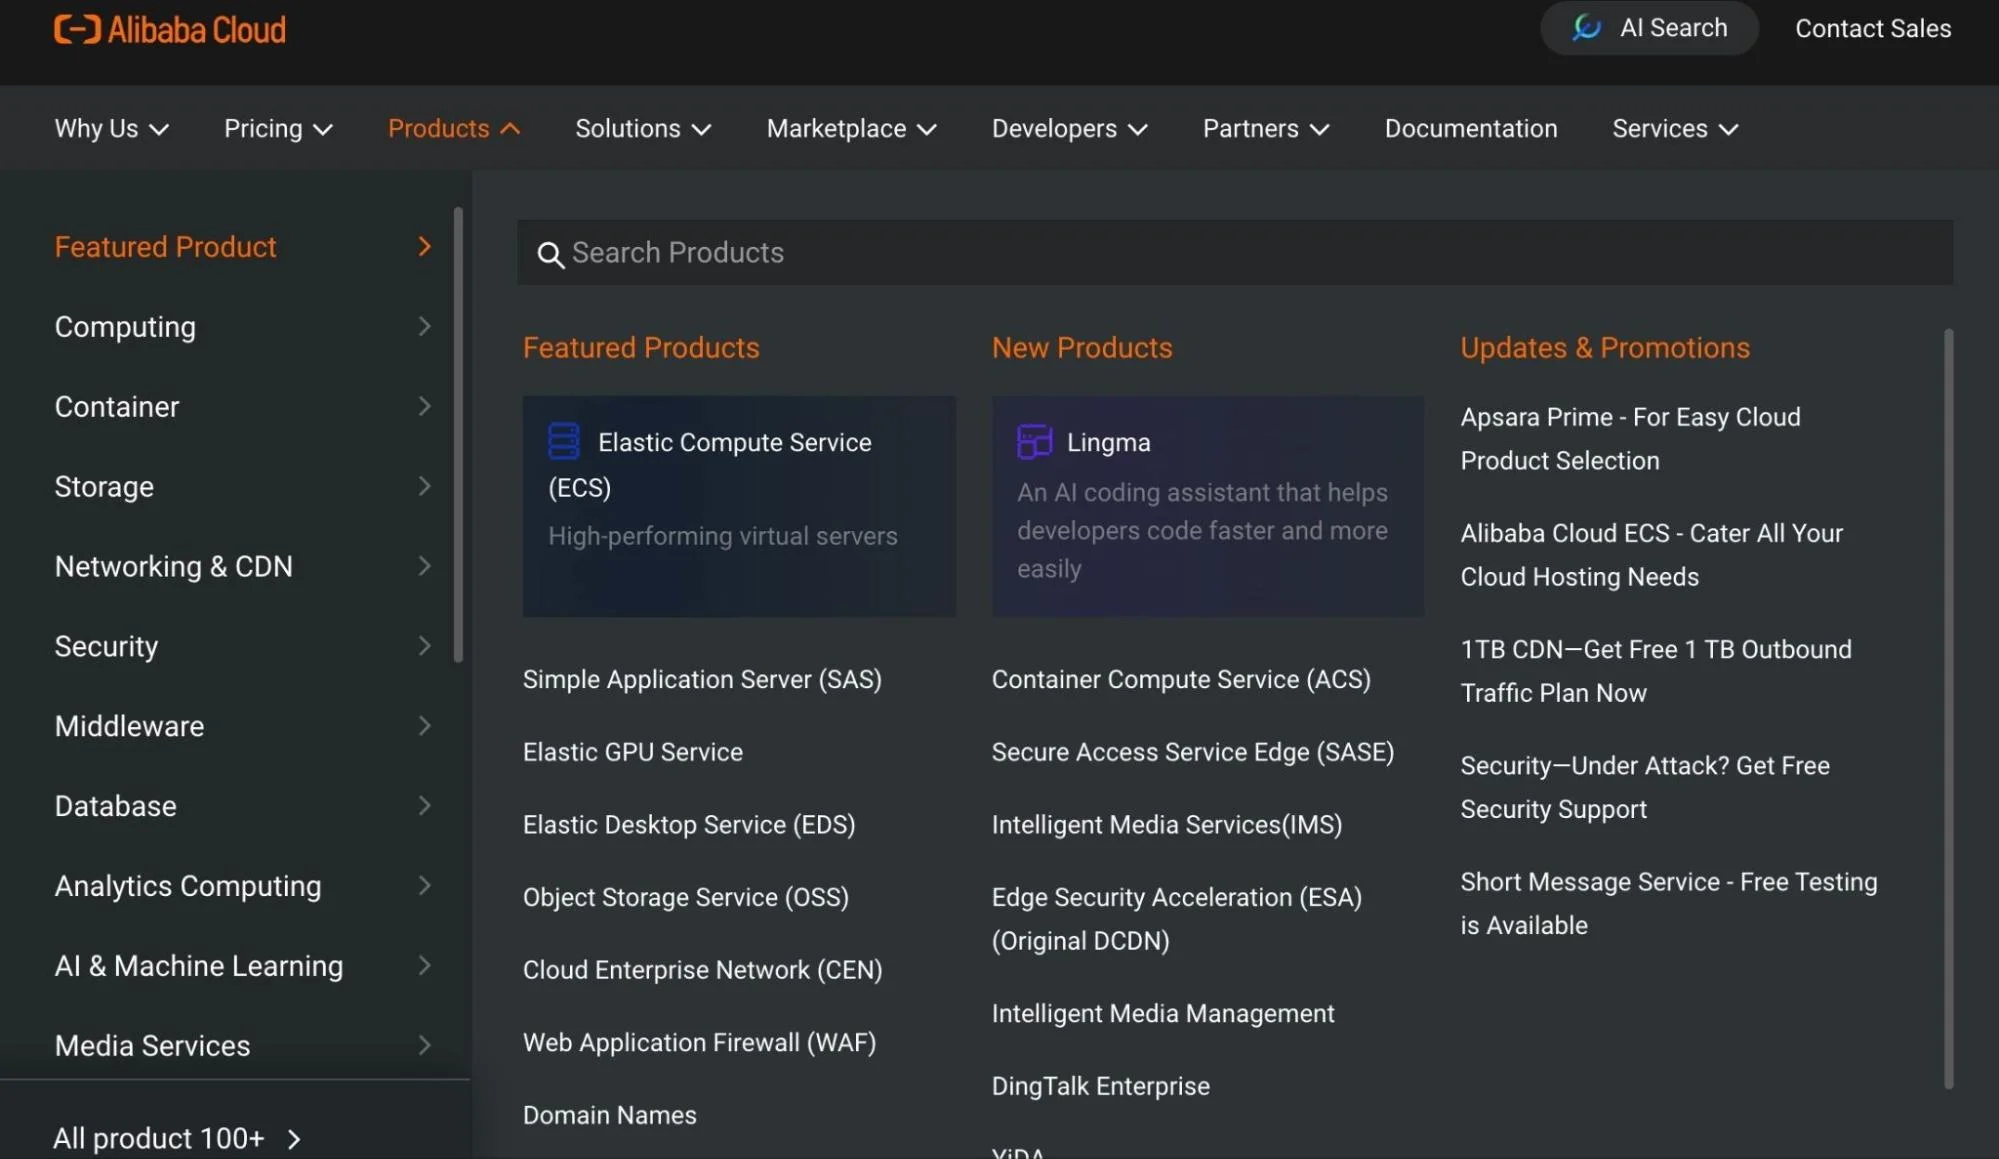Expand the Computing category arrow
This screenshot has width=1999, height=1159.
[x=424, y=326]
